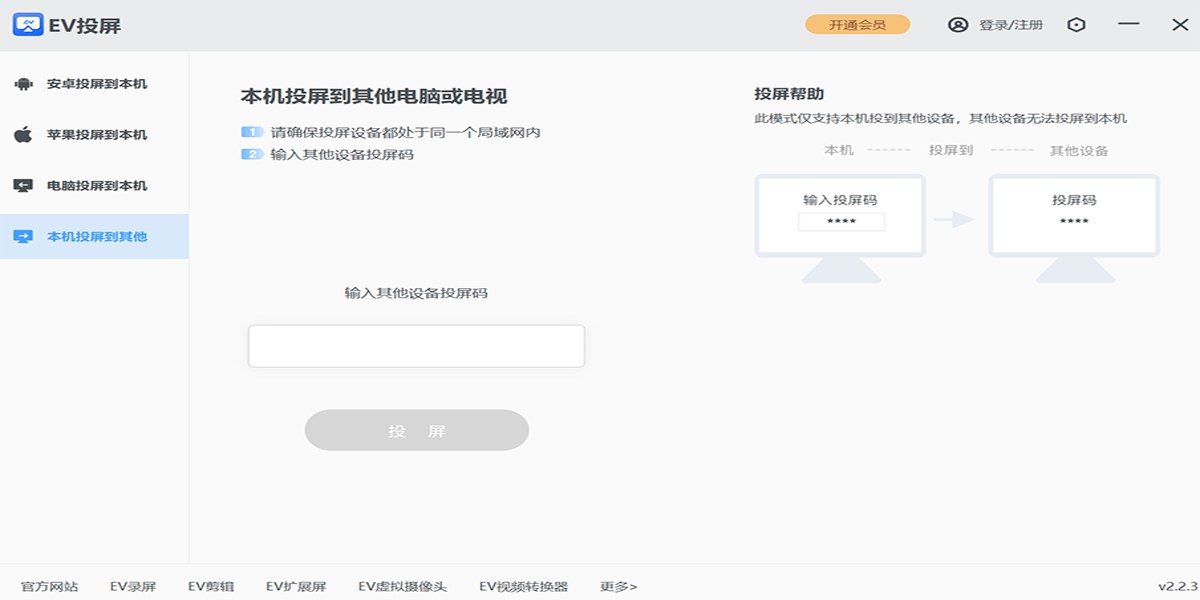Screen dimensions: 1200x600
Task: Select the Apple icon in sidebar
Action: pos(23,135)
